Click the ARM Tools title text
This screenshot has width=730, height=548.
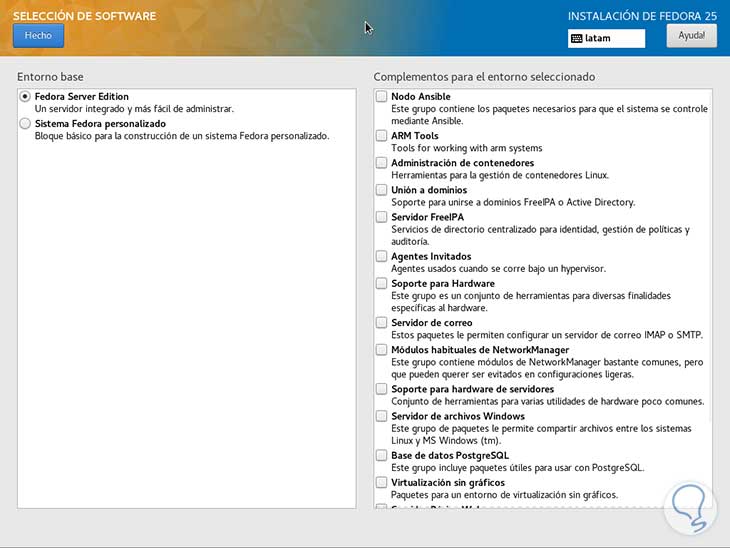[x=415, y=135]
